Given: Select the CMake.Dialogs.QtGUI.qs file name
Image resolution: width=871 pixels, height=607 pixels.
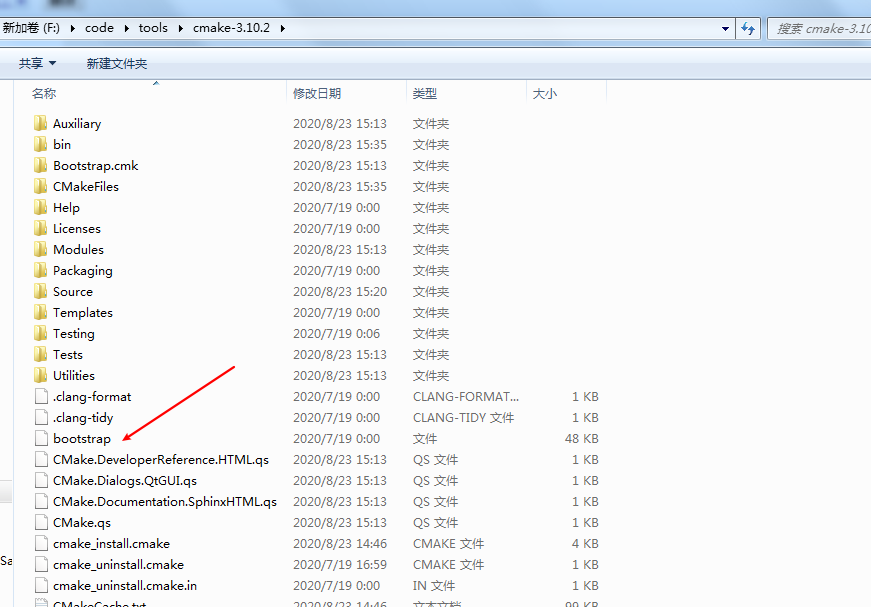Looking at the screenshot, I should (125, 481).
